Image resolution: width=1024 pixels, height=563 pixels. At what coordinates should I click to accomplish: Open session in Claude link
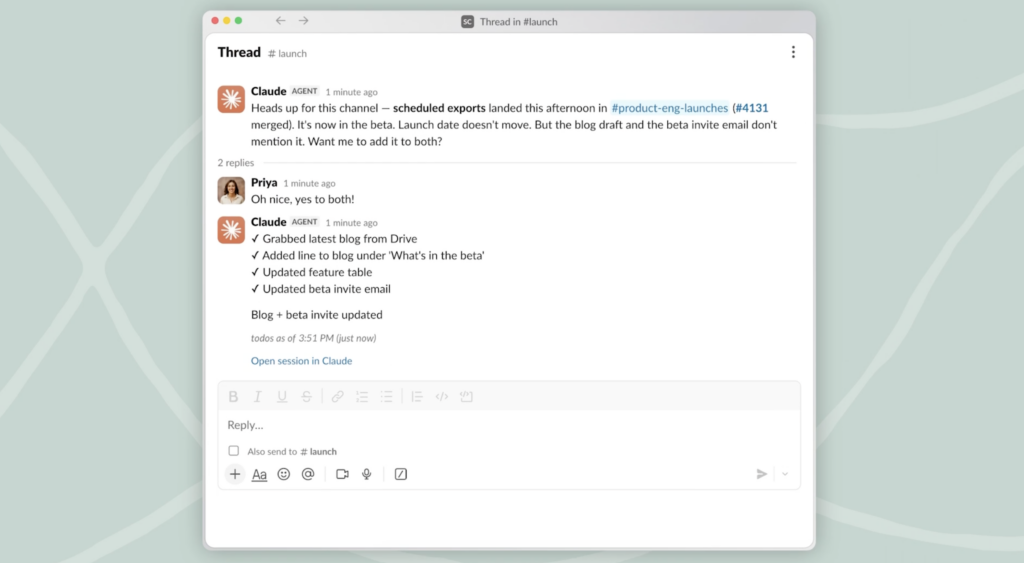pos(301,361)
